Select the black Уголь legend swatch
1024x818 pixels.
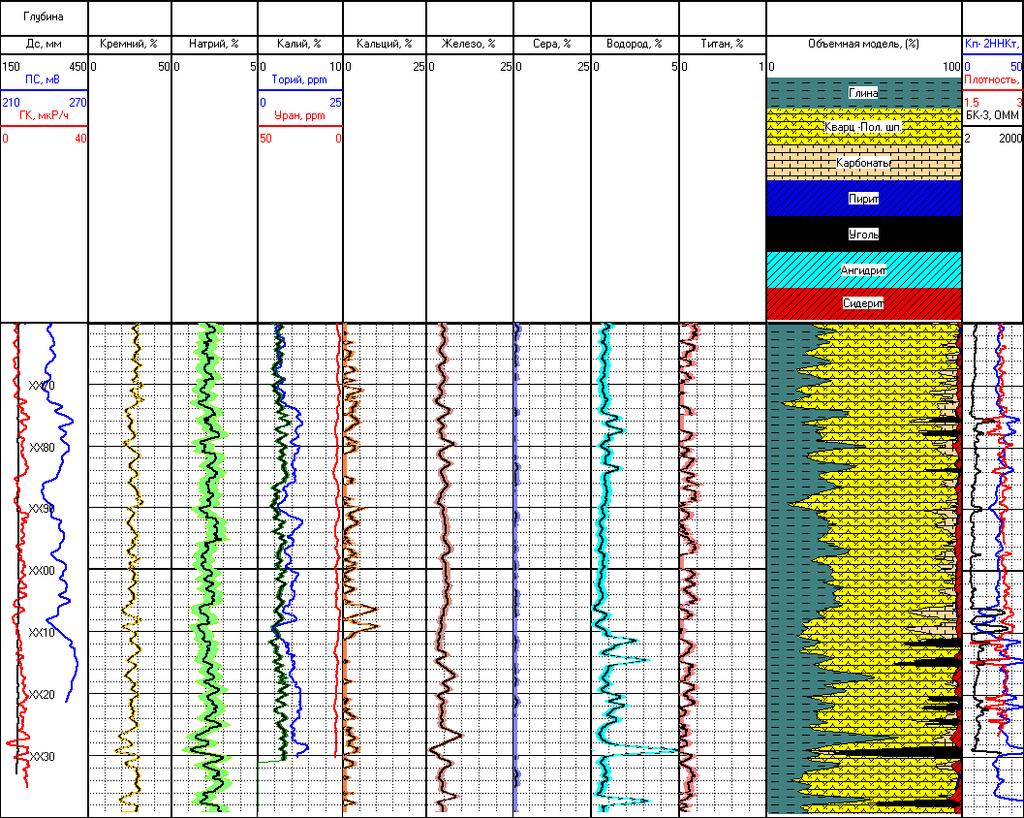863,234
